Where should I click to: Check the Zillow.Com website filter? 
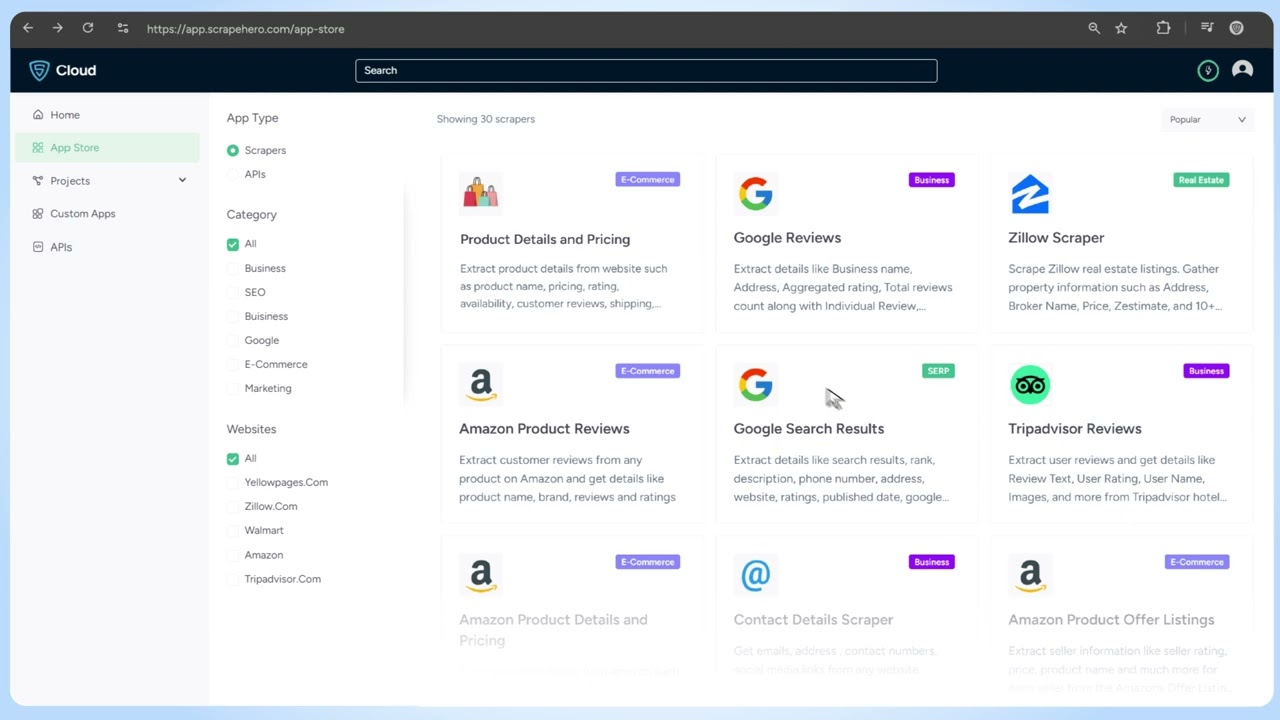(x=233, y=506)
